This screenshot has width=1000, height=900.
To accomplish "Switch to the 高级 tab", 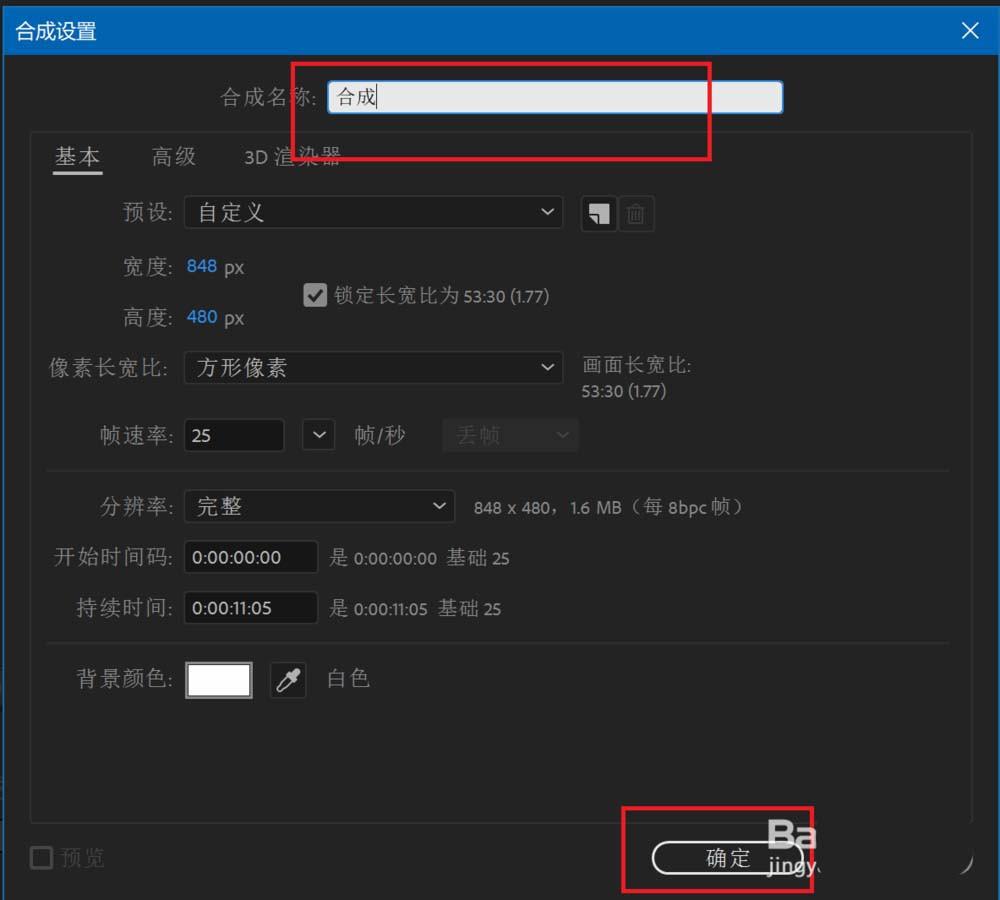I will click(x=171, y=156).
